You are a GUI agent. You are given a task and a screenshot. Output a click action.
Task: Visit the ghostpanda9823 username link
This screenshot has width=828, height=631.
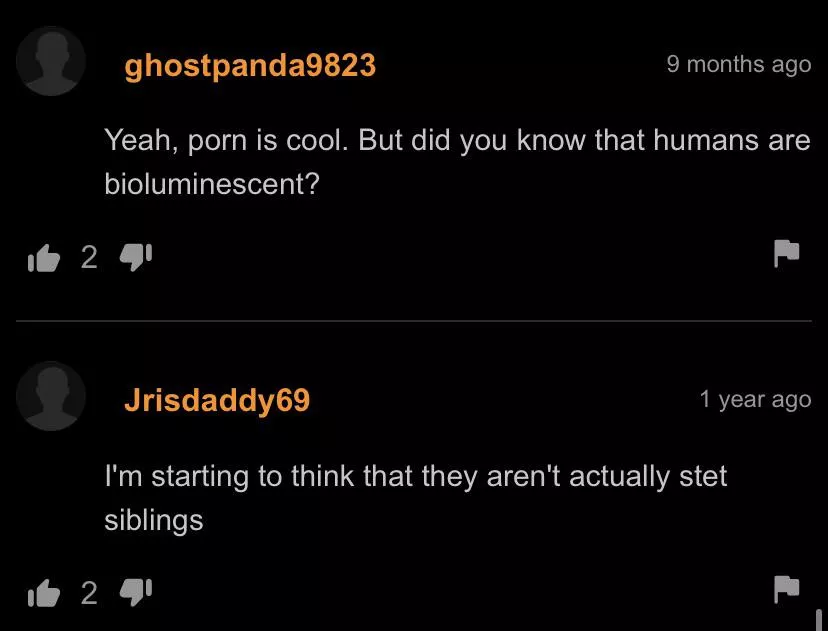tap(250, 67)
